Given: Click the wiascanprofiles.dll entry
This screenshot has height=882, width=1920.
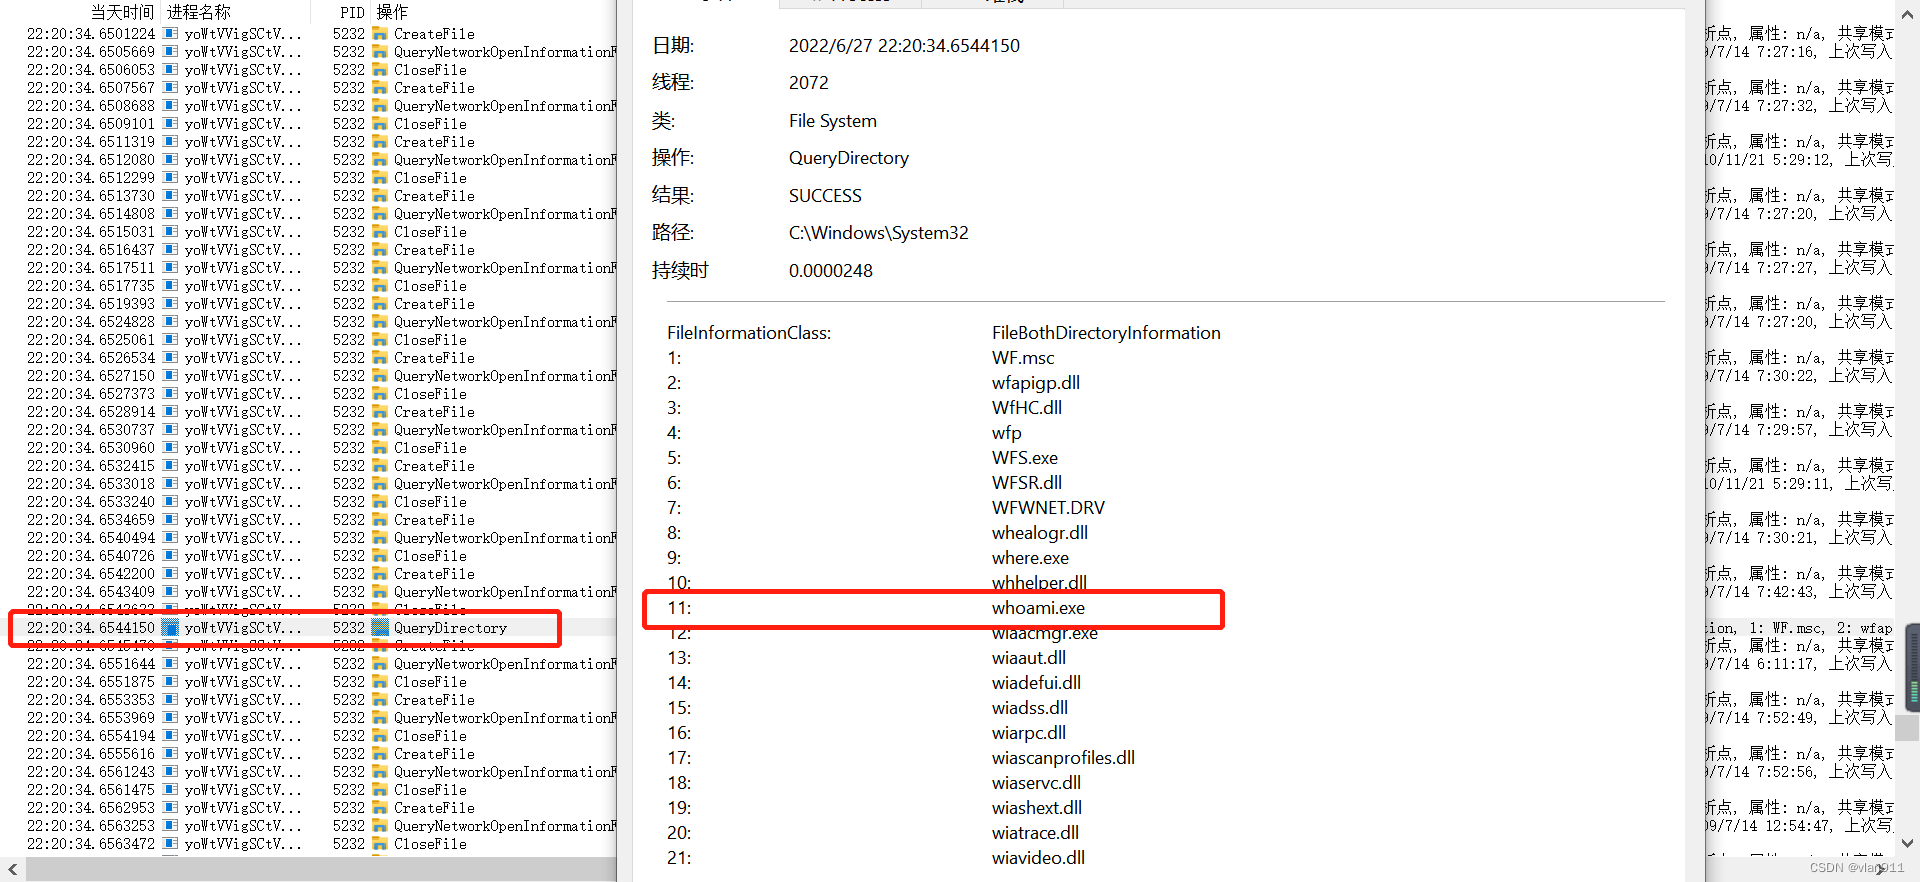Looking at the screenshot, I should (x=1063, y=758).
